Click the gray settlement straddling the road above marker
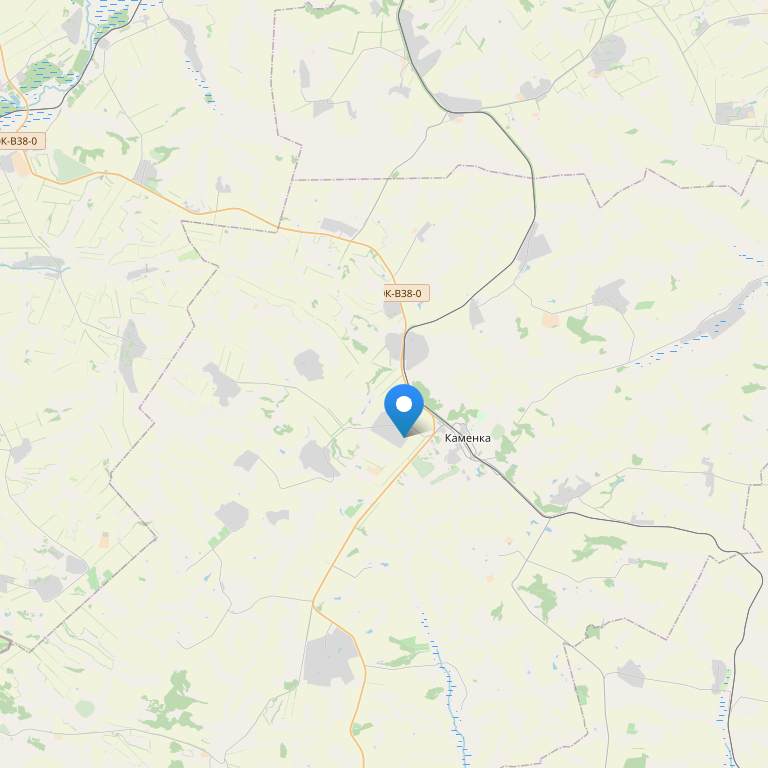The image size is (768, 768). pyautogui.click(x=408, y=350)
